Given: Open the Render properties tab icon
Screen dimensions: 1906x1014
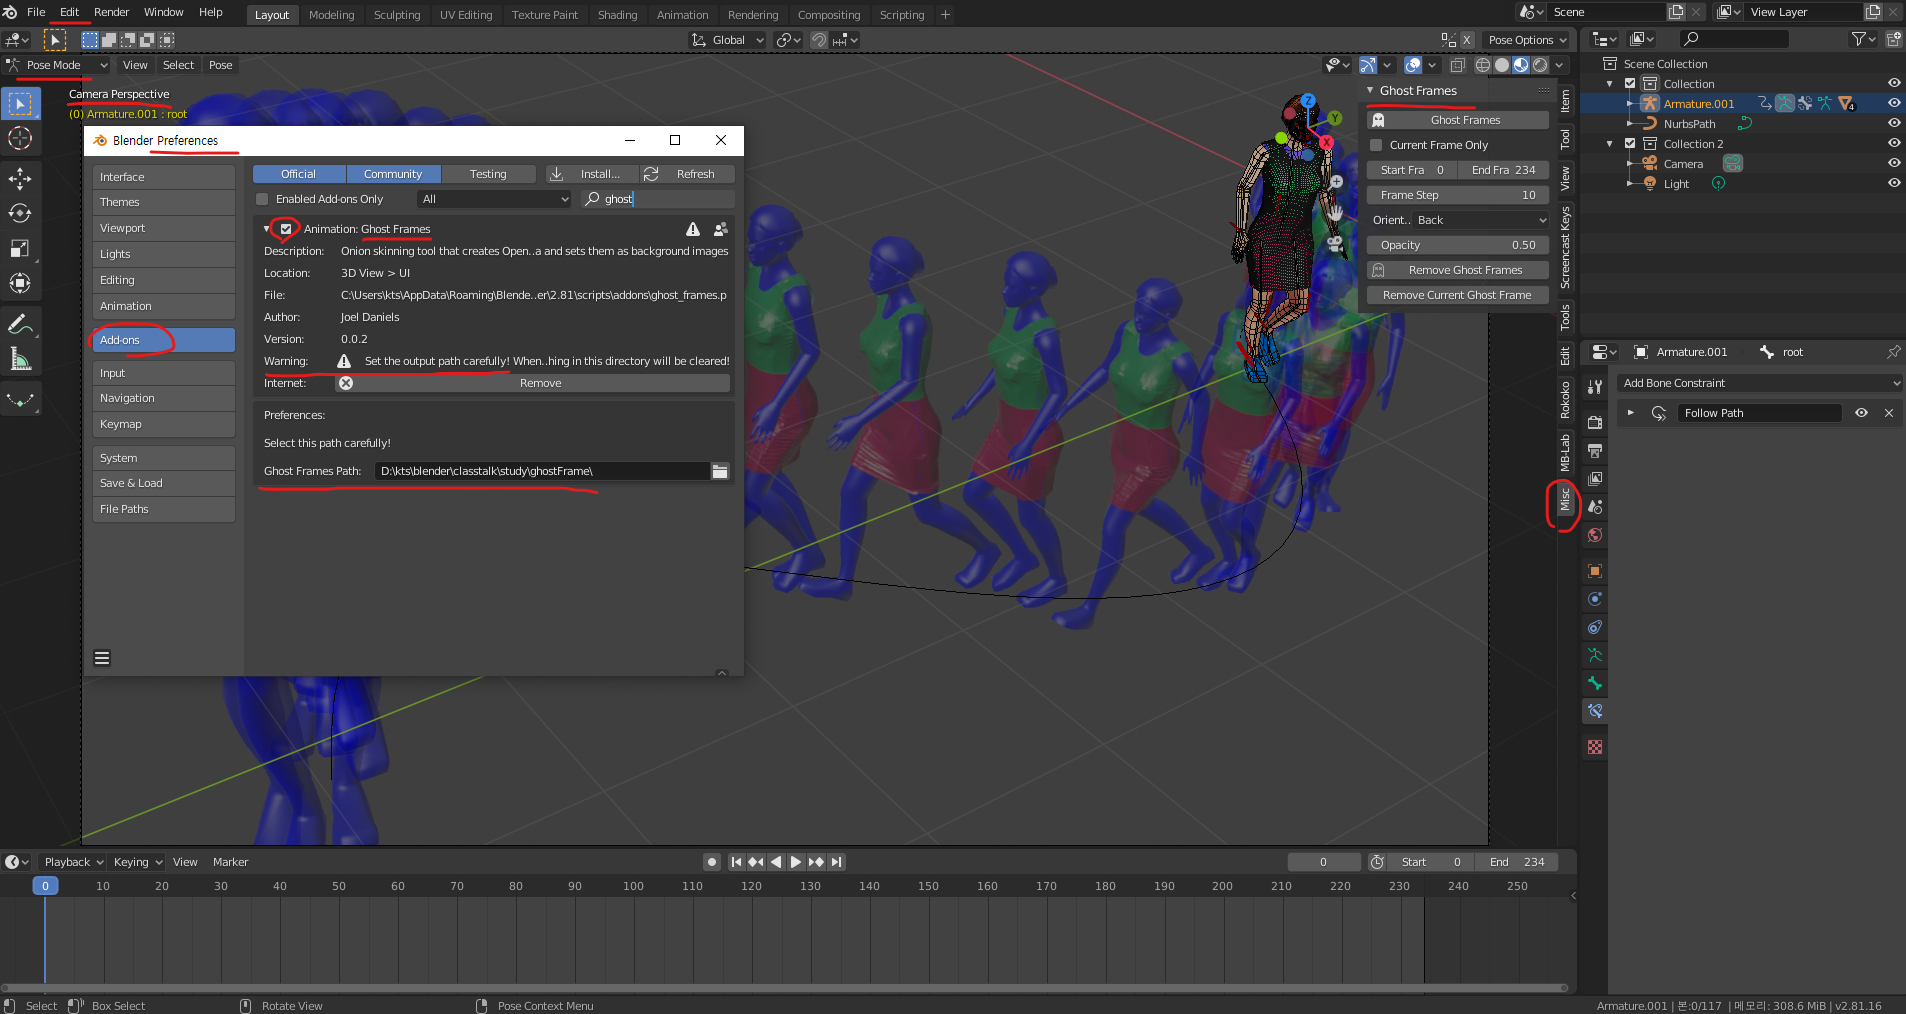Looking at the screenshot, I should tap(1595, 422).
